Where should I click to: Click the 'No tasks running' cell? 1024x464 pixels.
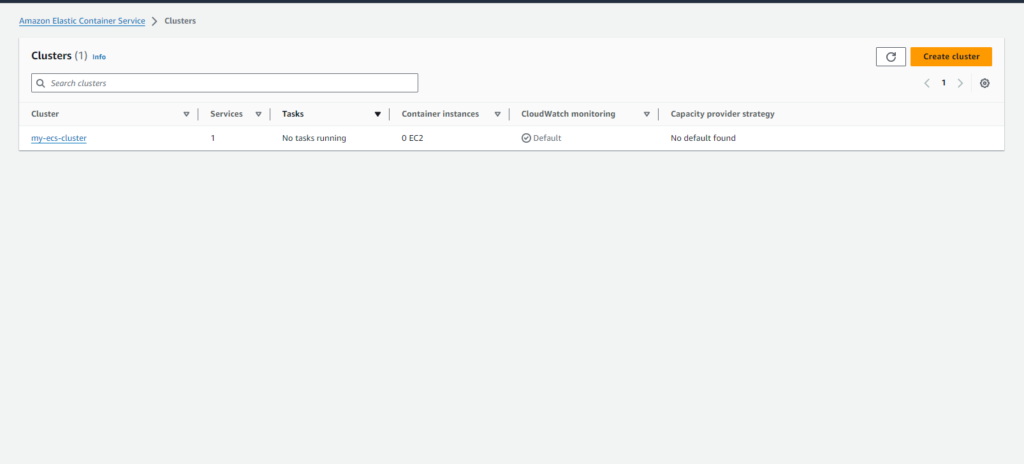point(314,138)
